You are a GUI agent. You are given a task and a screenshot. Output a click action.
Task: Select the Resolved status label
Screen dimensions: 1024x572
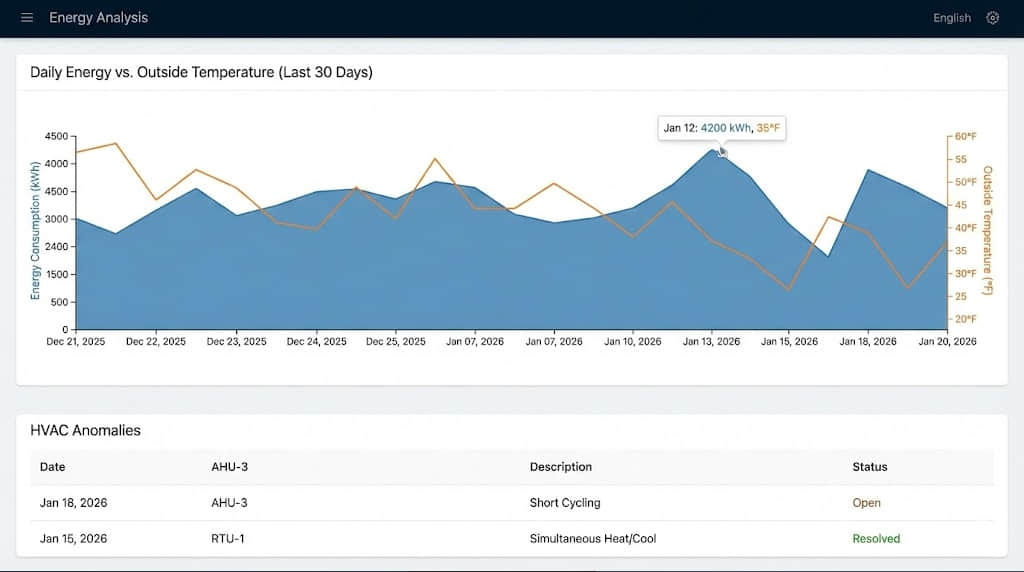(x=876, y=539)
